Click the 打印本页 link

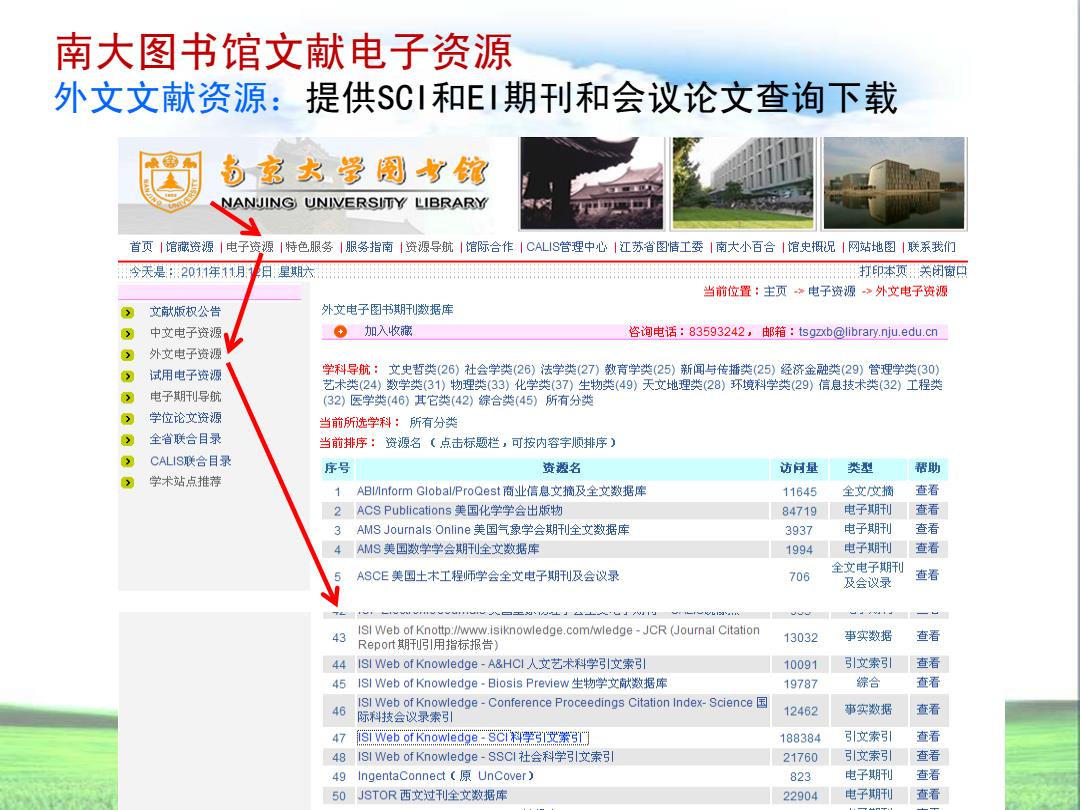point(883,271)
